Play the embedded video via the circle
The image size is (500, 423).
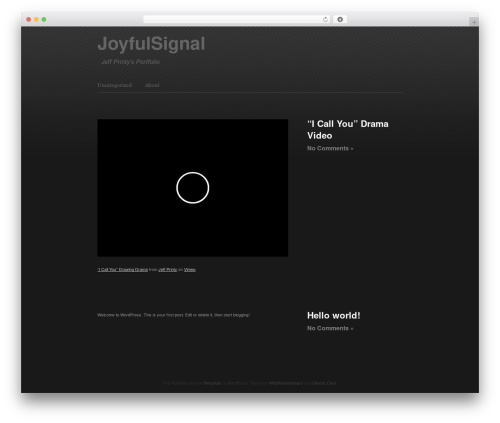pos(193,188)
